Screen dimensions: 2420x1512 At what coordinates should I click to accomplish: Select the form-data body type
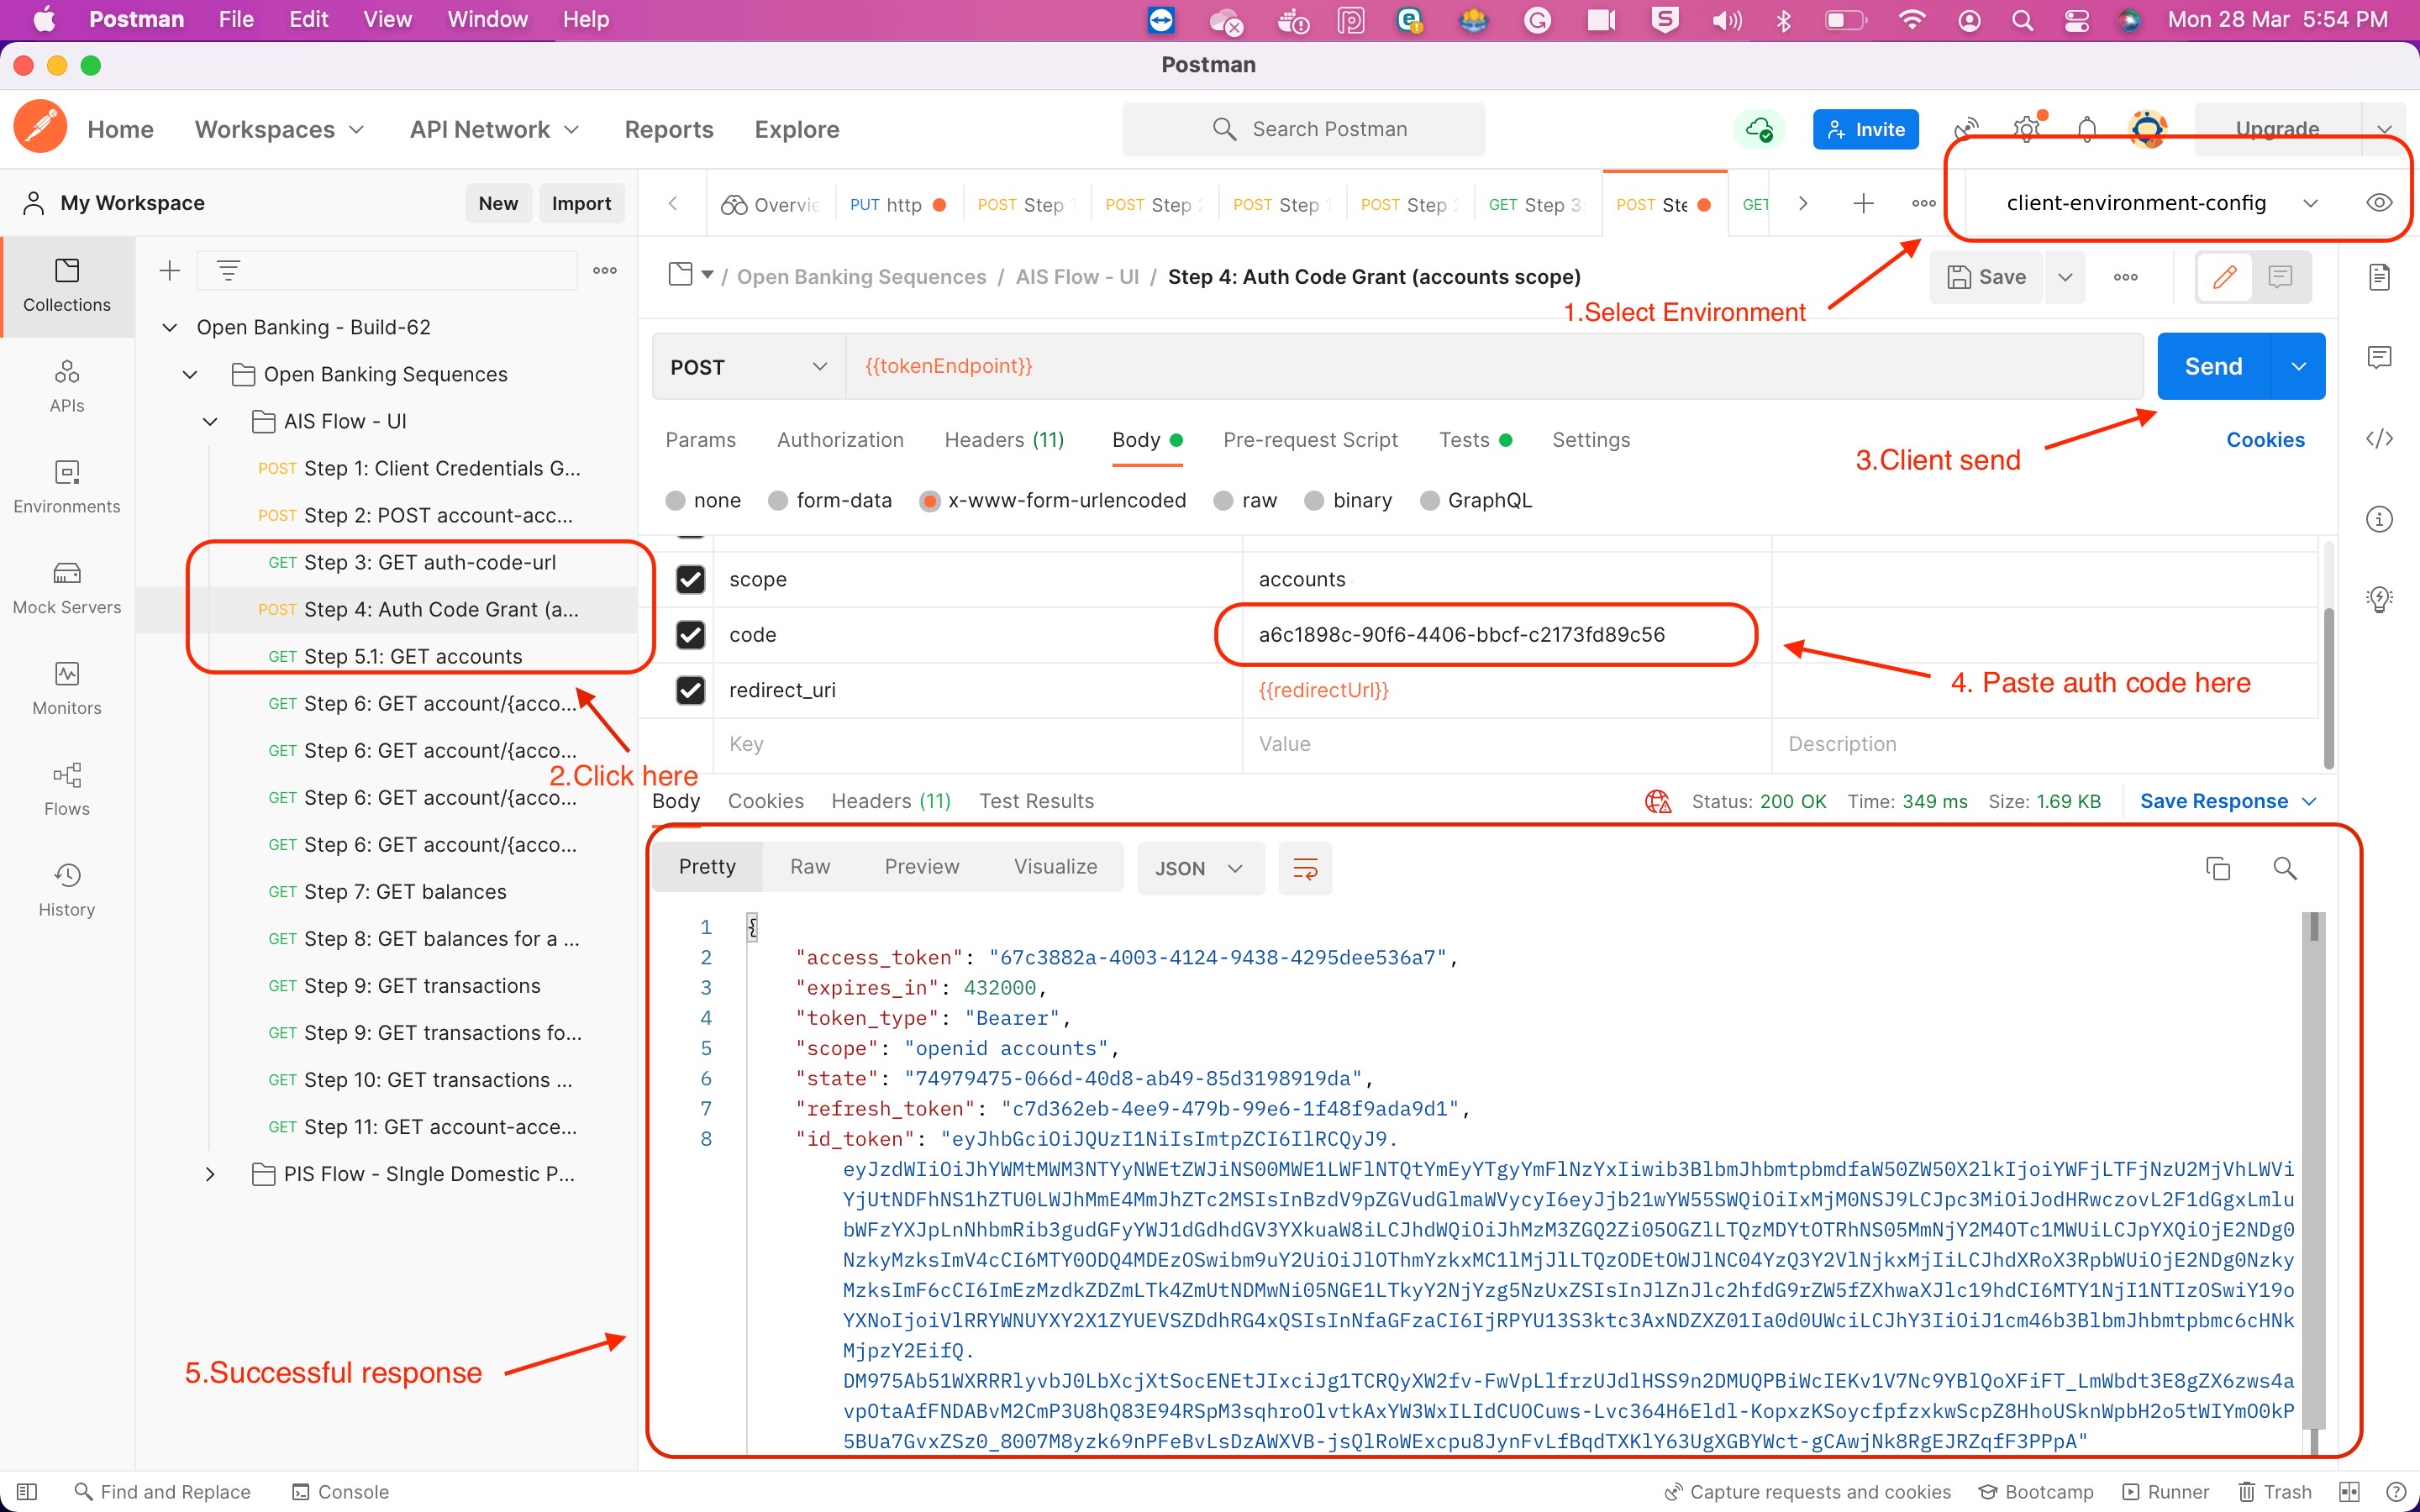click(x=778, y=500)
